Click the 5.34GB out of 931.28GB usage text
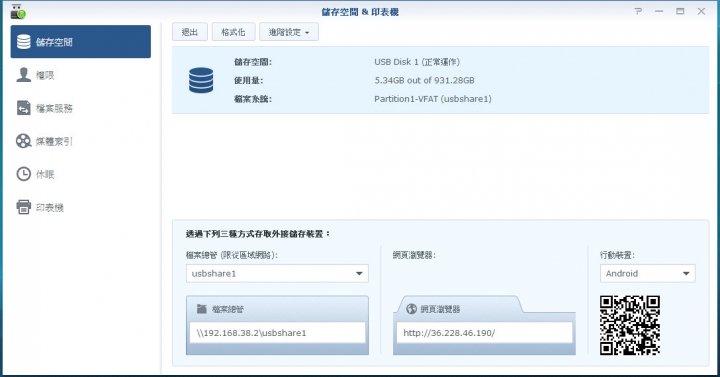 click(424, 80)
